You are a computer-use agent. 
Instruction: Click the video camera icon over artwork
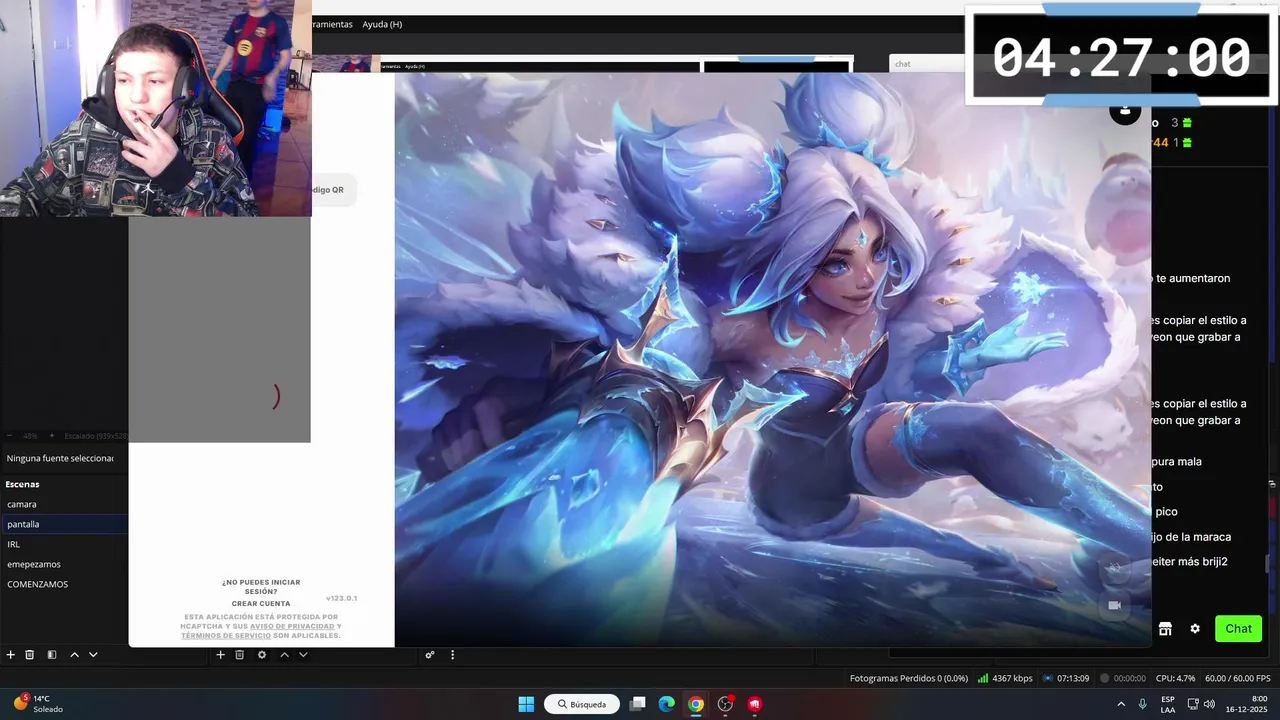pos(1114,605)
